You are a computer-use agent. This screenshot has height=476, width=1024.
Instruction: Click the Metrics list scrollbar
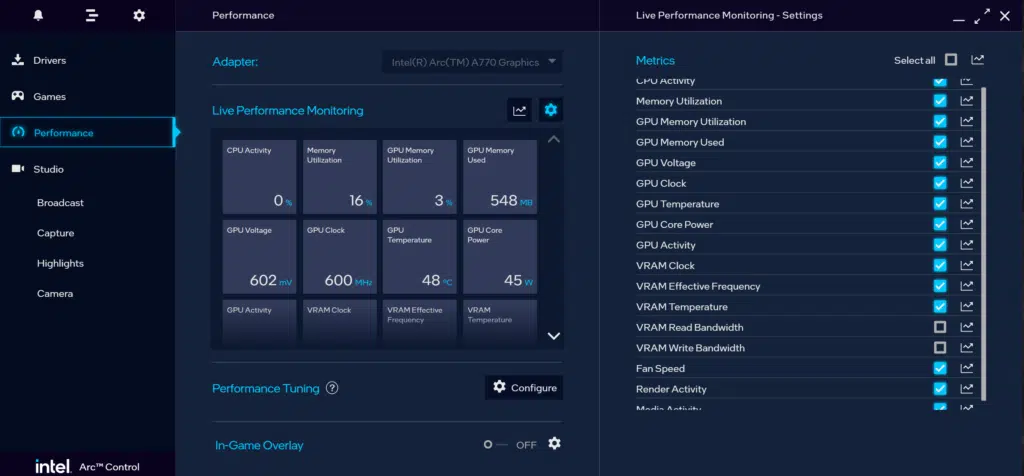tap(984, 244)
